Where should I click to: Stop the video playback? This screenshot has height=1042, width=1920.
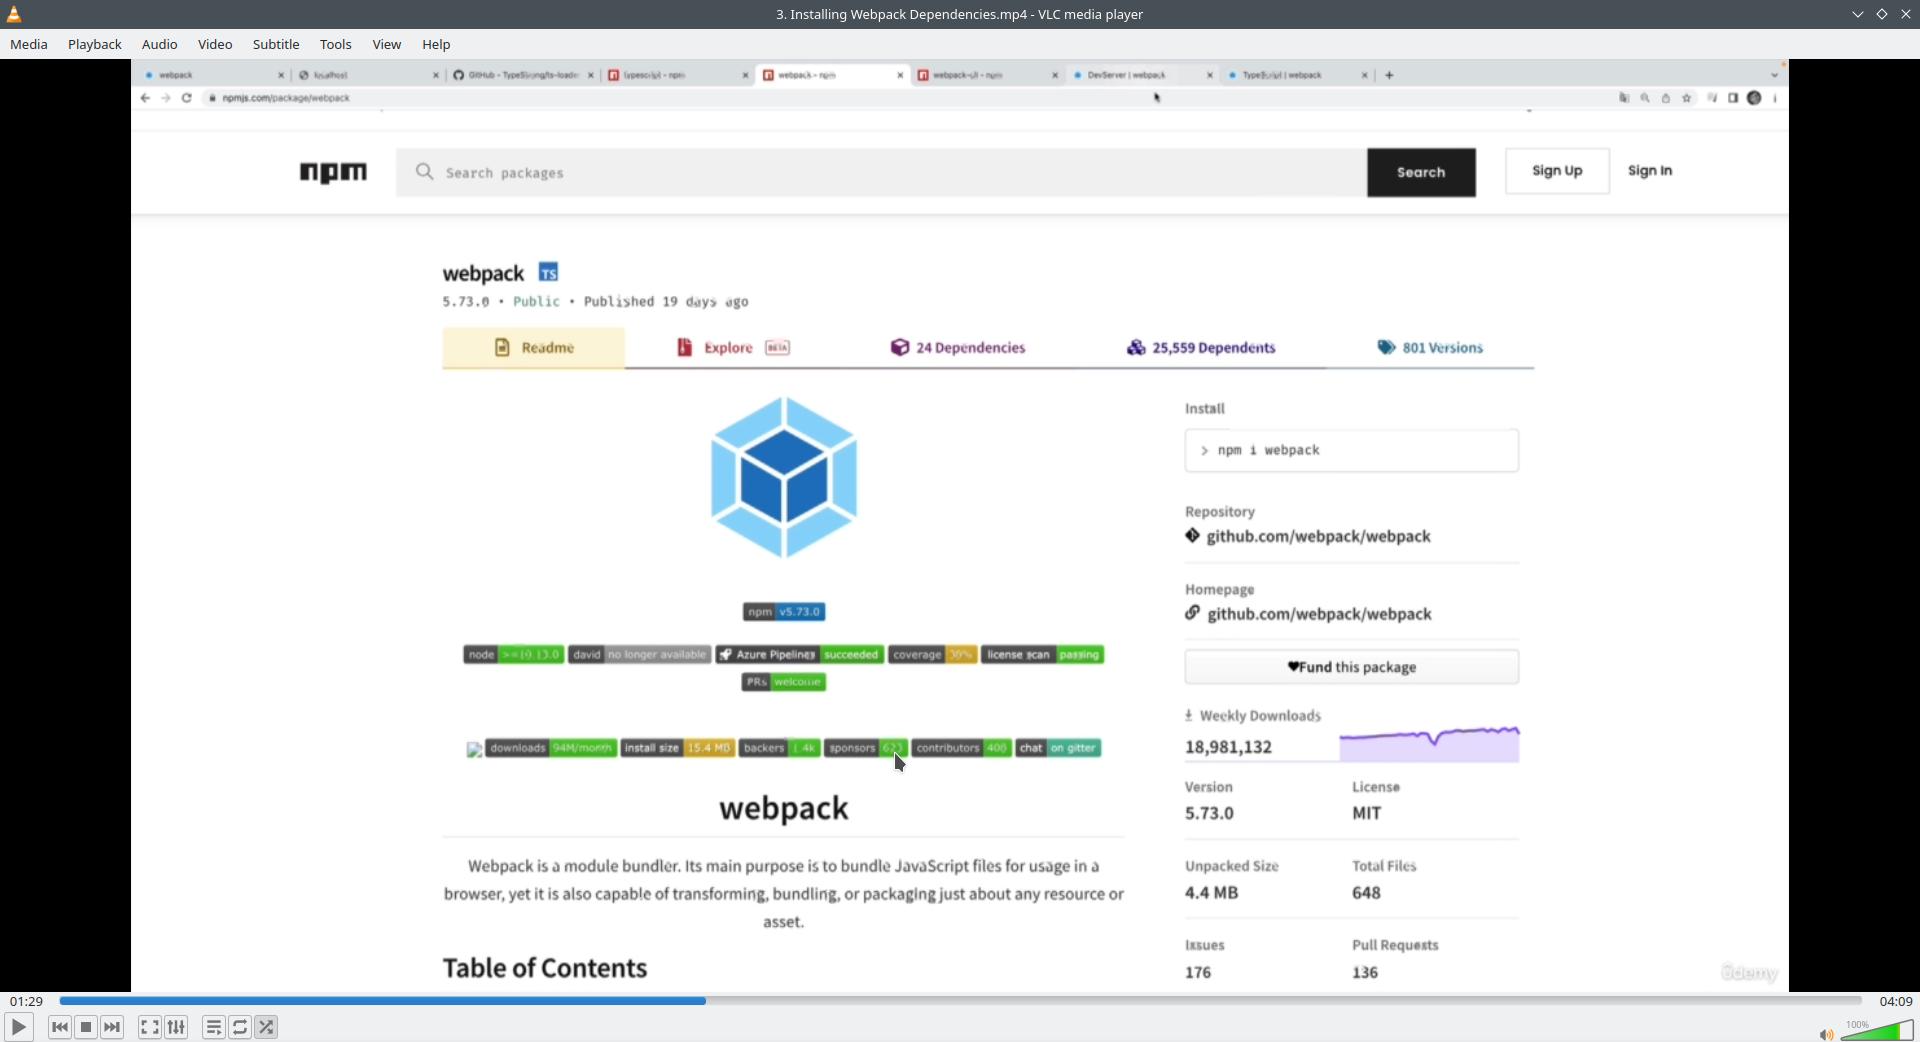tap(86, 1027)
